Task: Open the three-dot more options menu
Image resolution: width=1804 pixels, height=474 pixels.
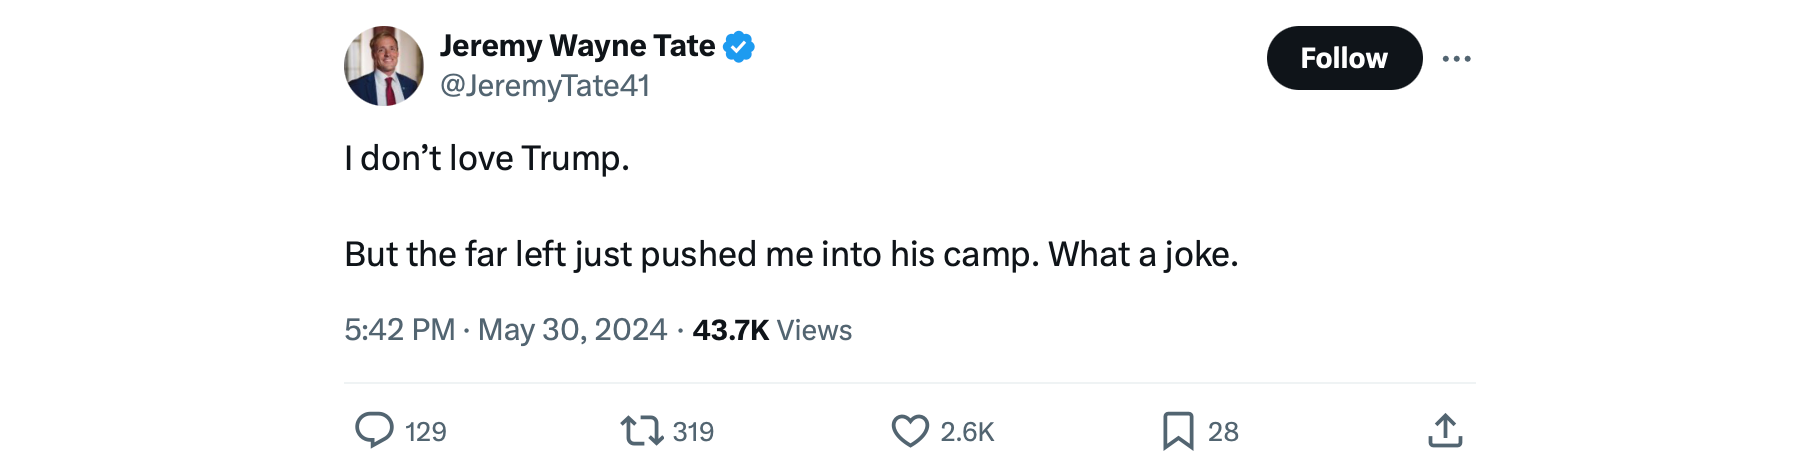Action: (1456, 59)
